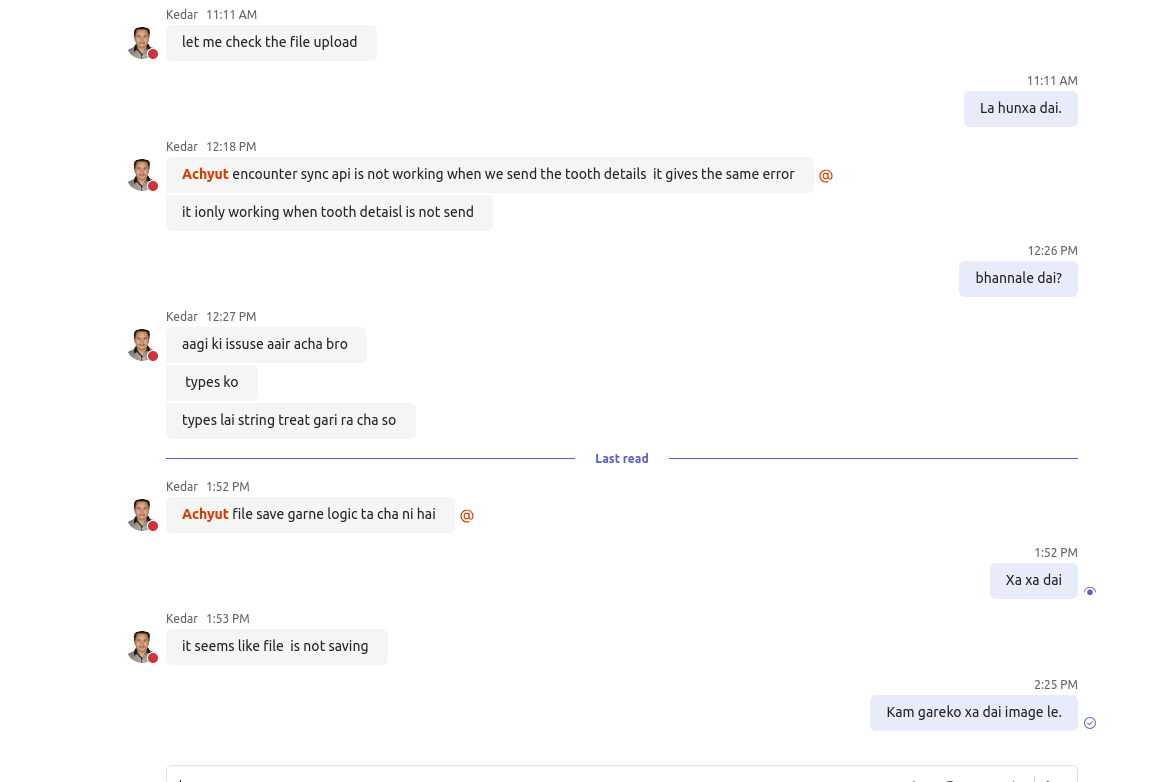This screenshot has width=1150, height=782.
Task: Select the Kedar sender name at 12:18 PM
Action: 182,147
